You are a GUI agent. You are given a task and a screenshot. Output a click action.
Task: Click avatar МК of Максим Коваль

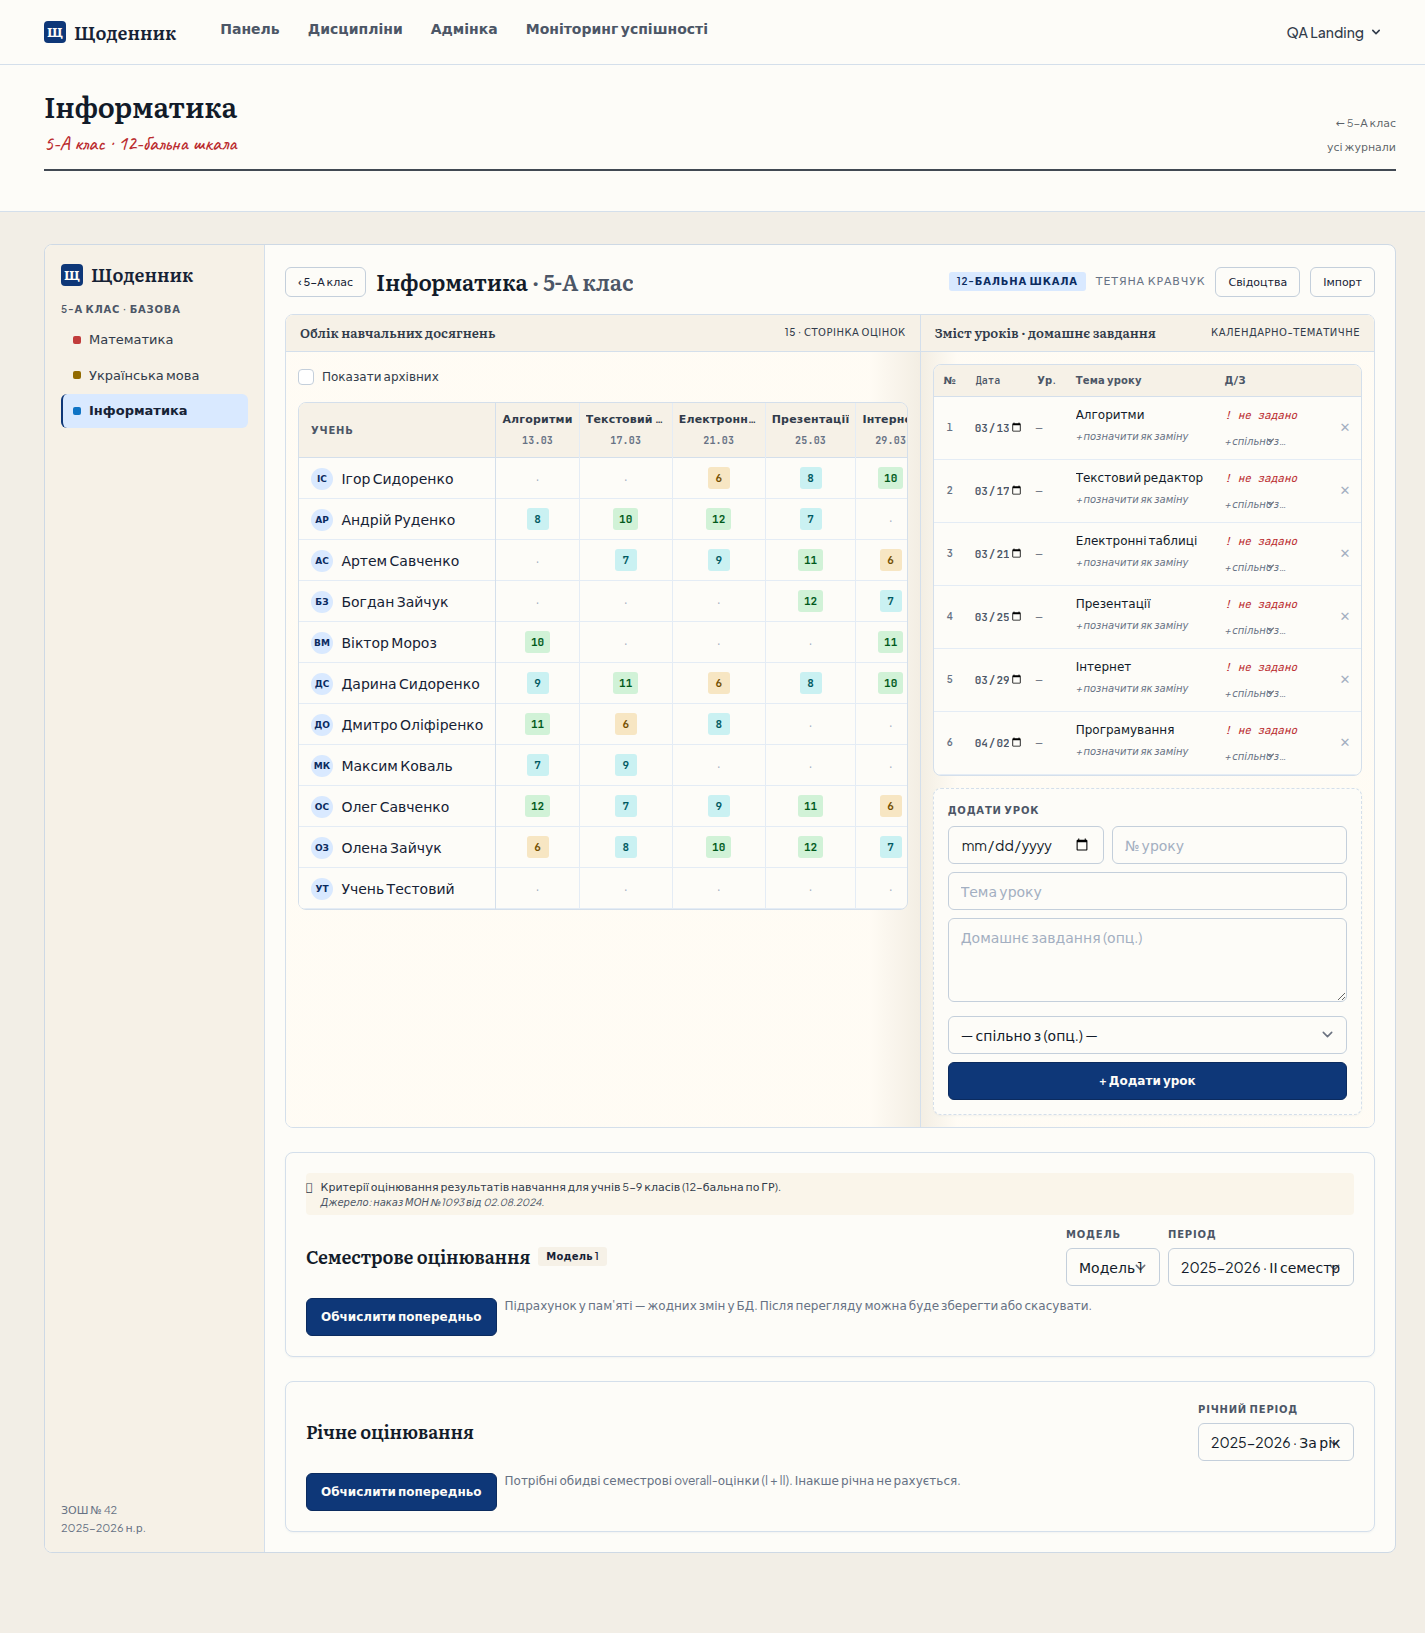[322, 765]
